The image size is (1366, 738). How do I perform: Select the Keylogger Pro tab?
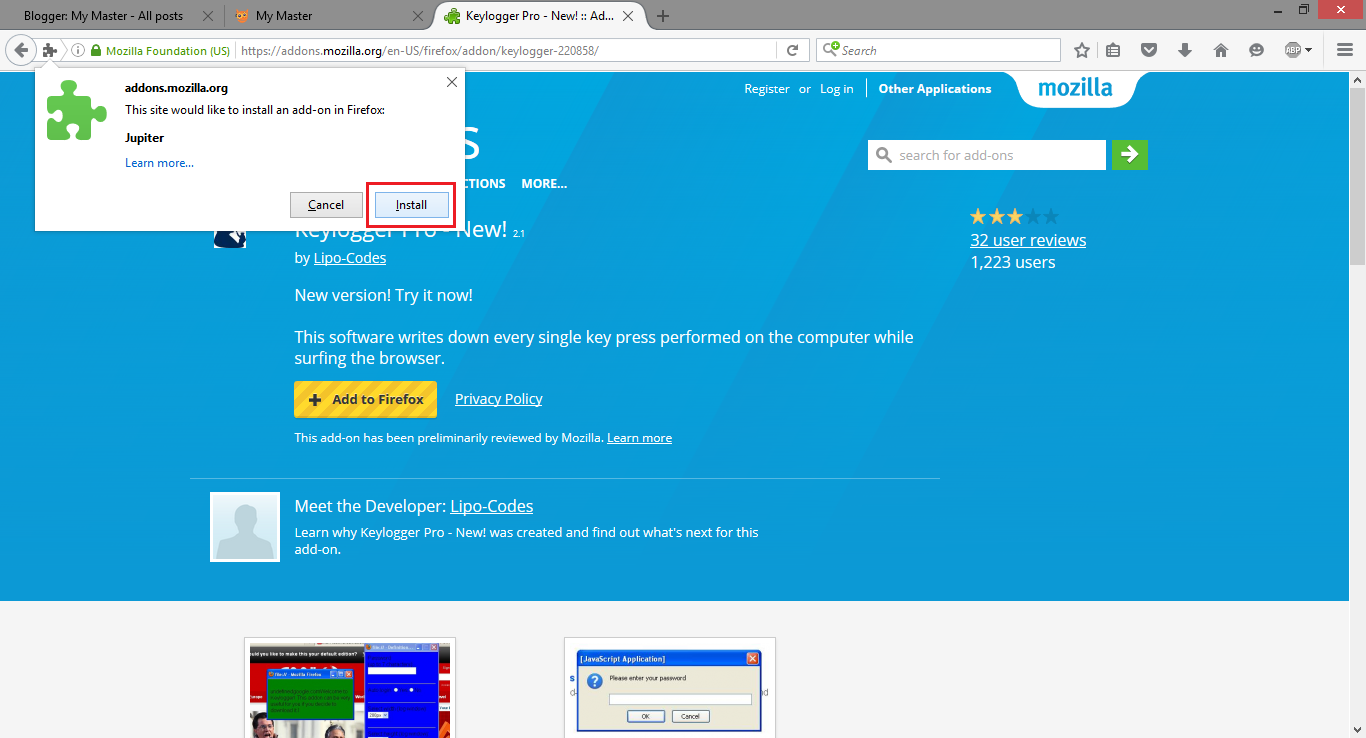(x=540, y=16)
